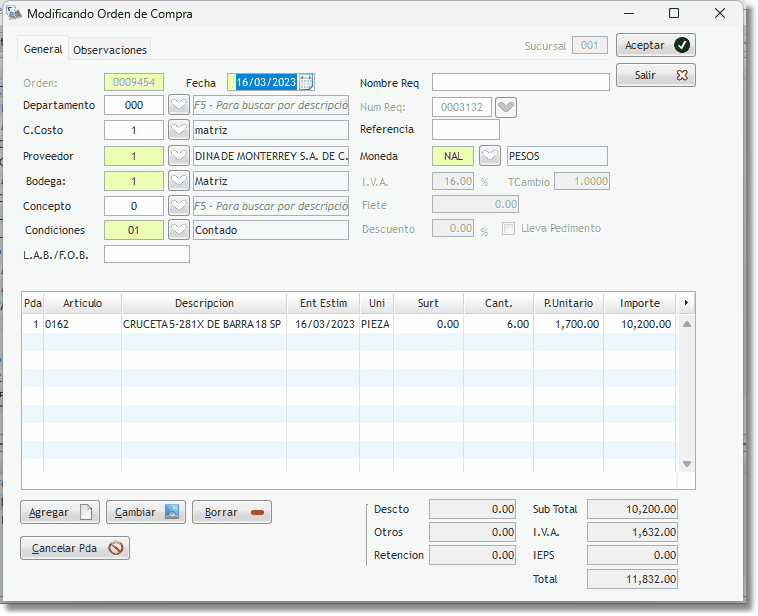Select the CRUCETA 5-281X row in grid
Viewport: 758px width, 616px height.
[200, 324]
